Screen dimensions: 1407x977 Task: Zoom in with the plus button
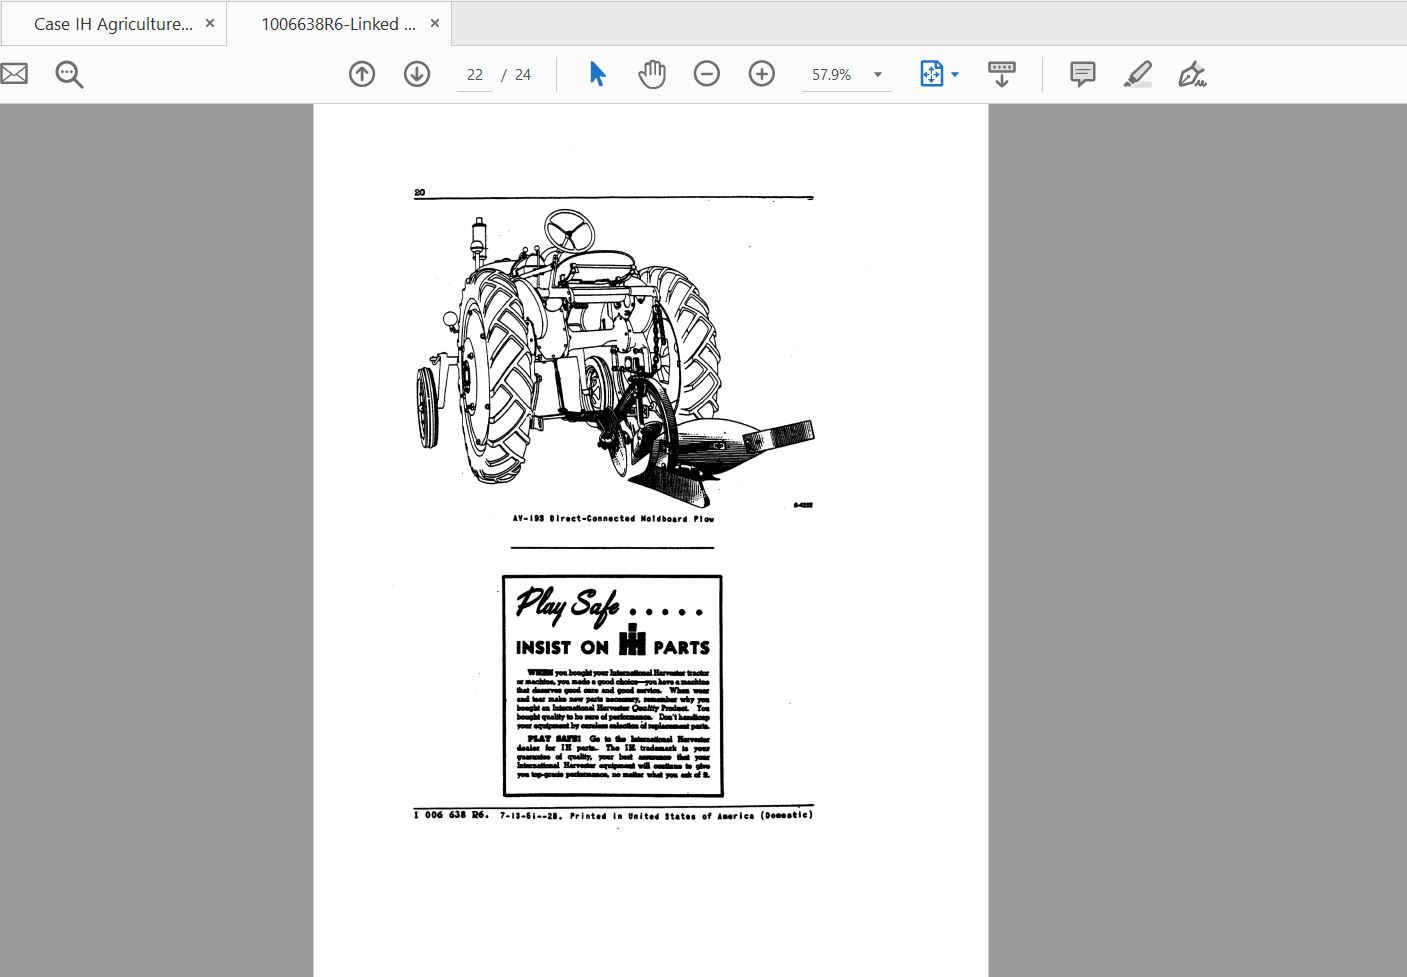point(762,74)
